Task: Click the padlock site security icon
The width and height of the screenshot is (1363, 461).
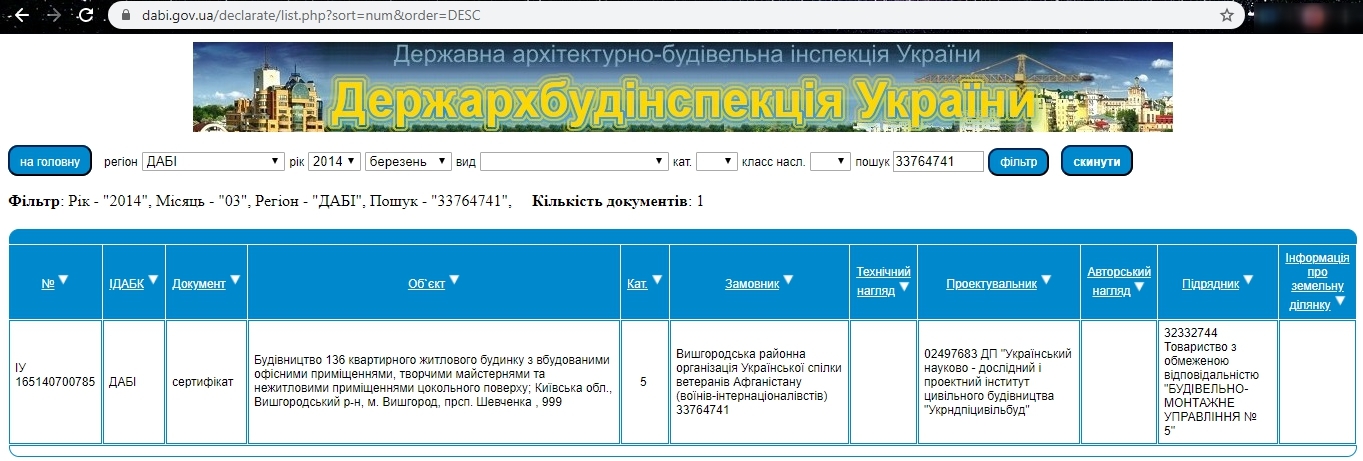Action: click(125, 15)
